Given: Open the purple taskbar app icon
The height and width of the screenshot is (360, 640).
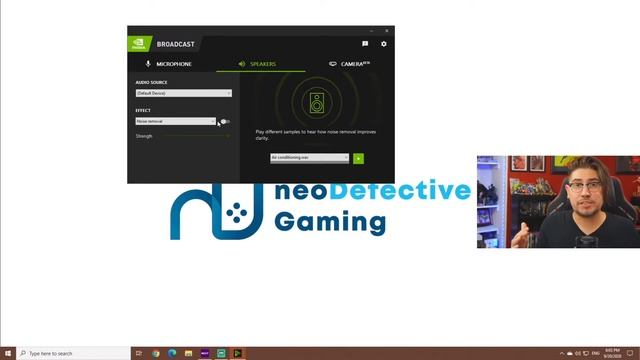Looking at the screenshot, I should pos(204,353).
